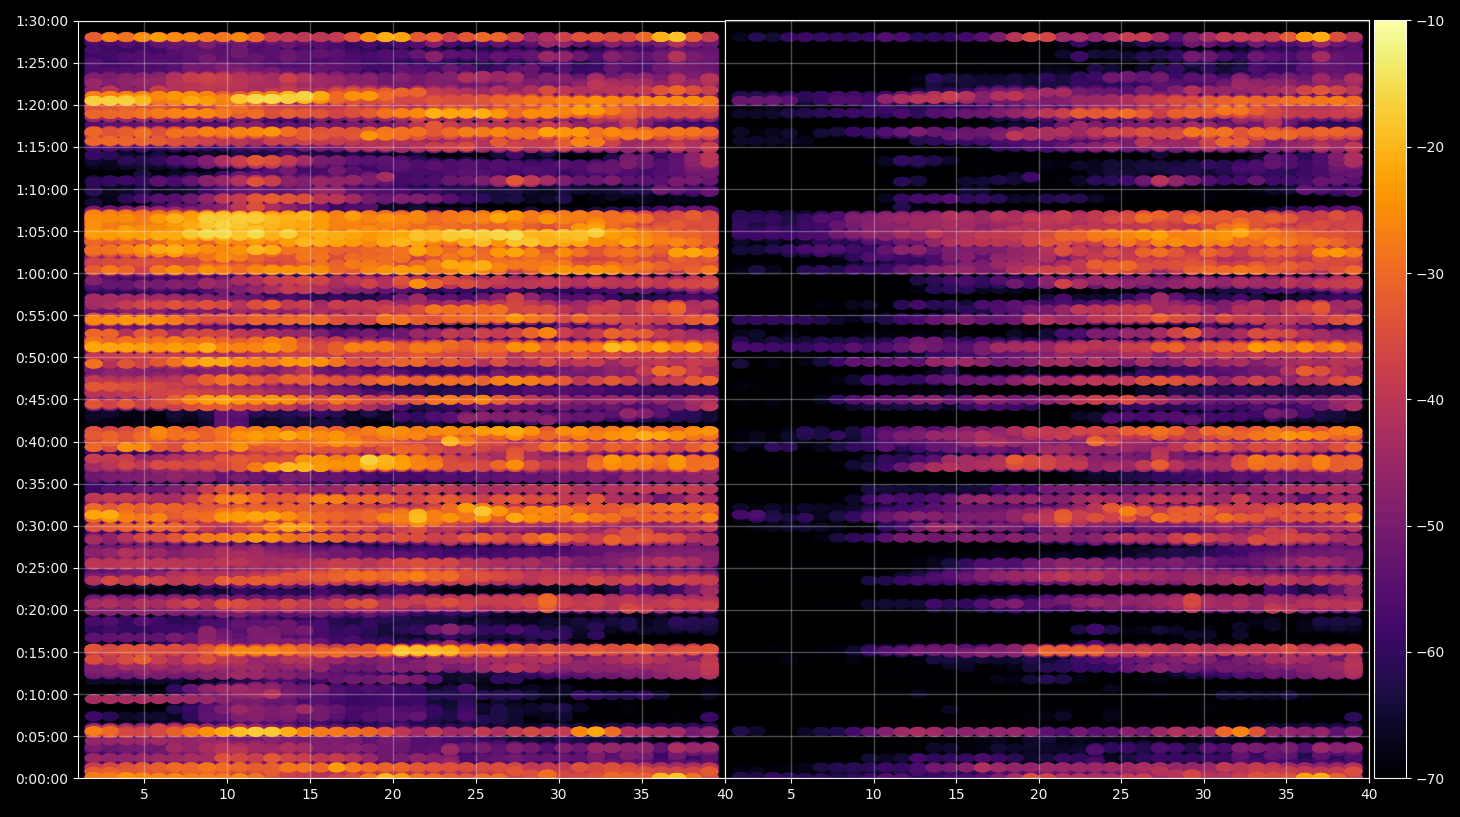Viewport: 1460px width, 817px height.
Task: Select x-axis label 10 under right heatmap
Action: (x=873, y=795)
